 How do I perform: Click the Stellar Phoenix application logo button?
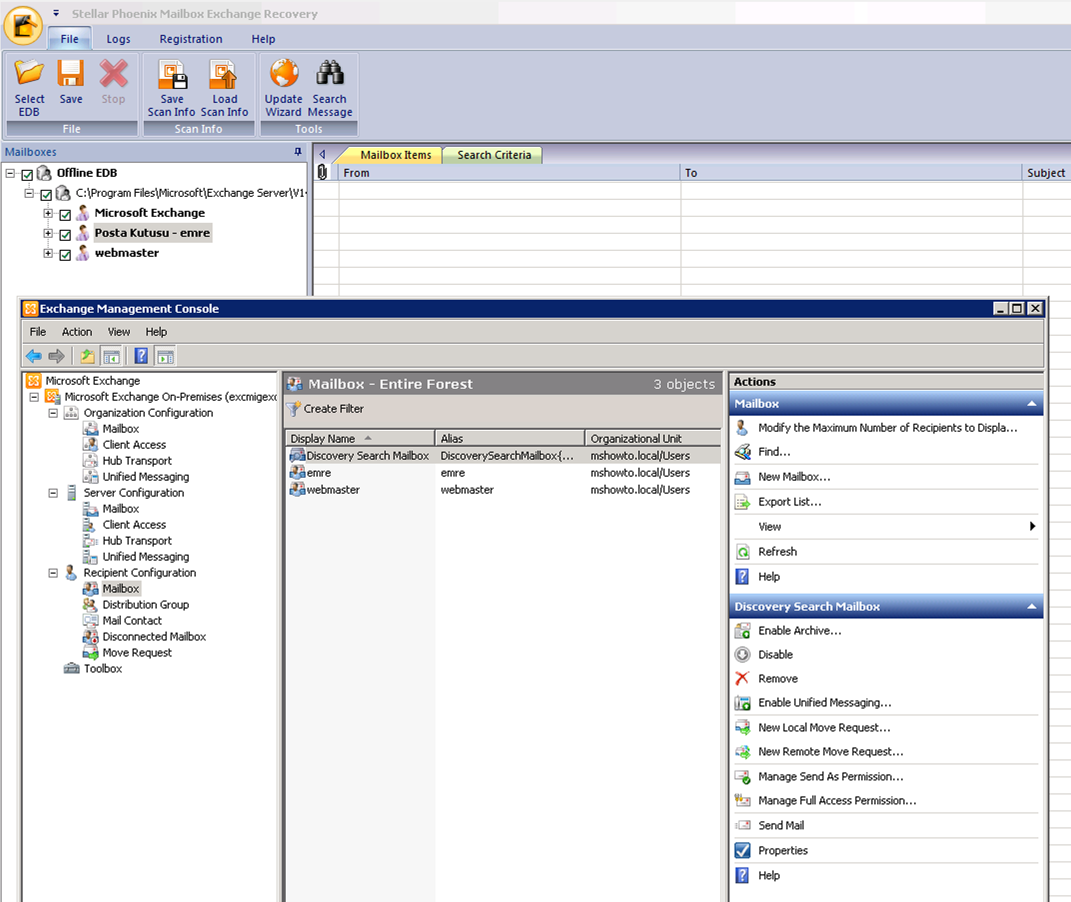23,25
